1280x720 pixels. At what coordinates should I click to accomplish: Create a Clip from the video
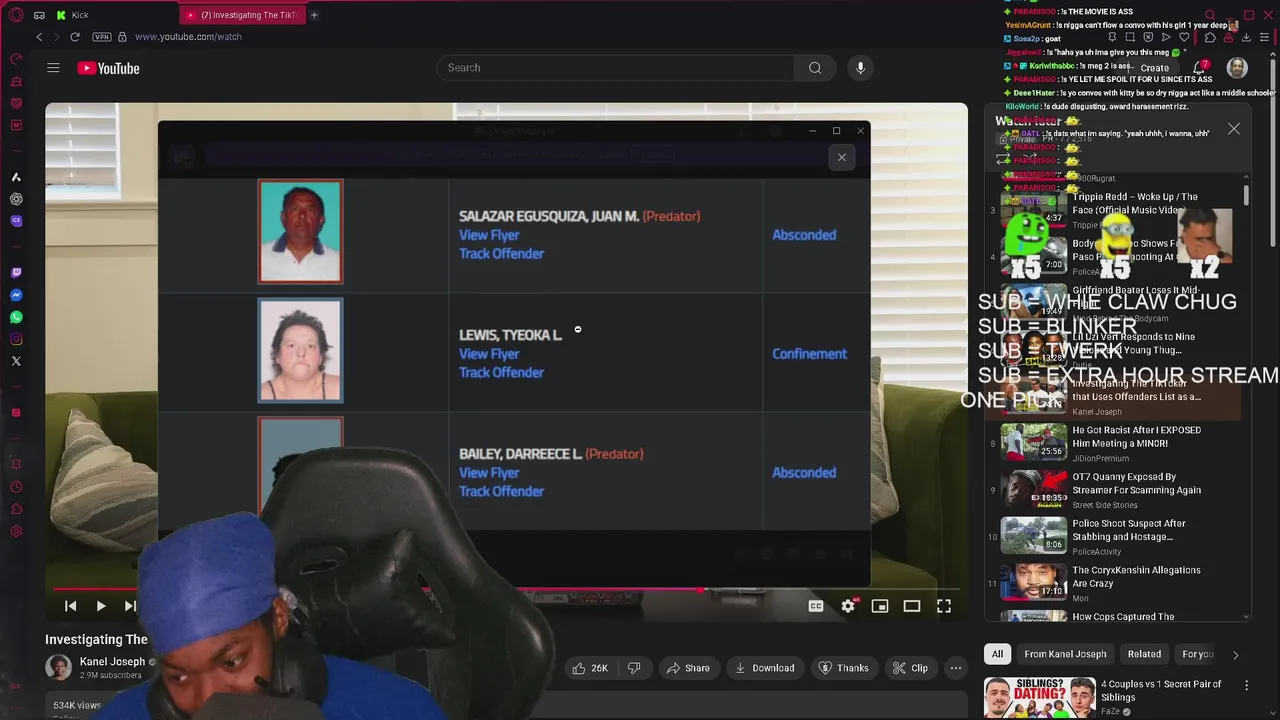click(x=910, y=668)
